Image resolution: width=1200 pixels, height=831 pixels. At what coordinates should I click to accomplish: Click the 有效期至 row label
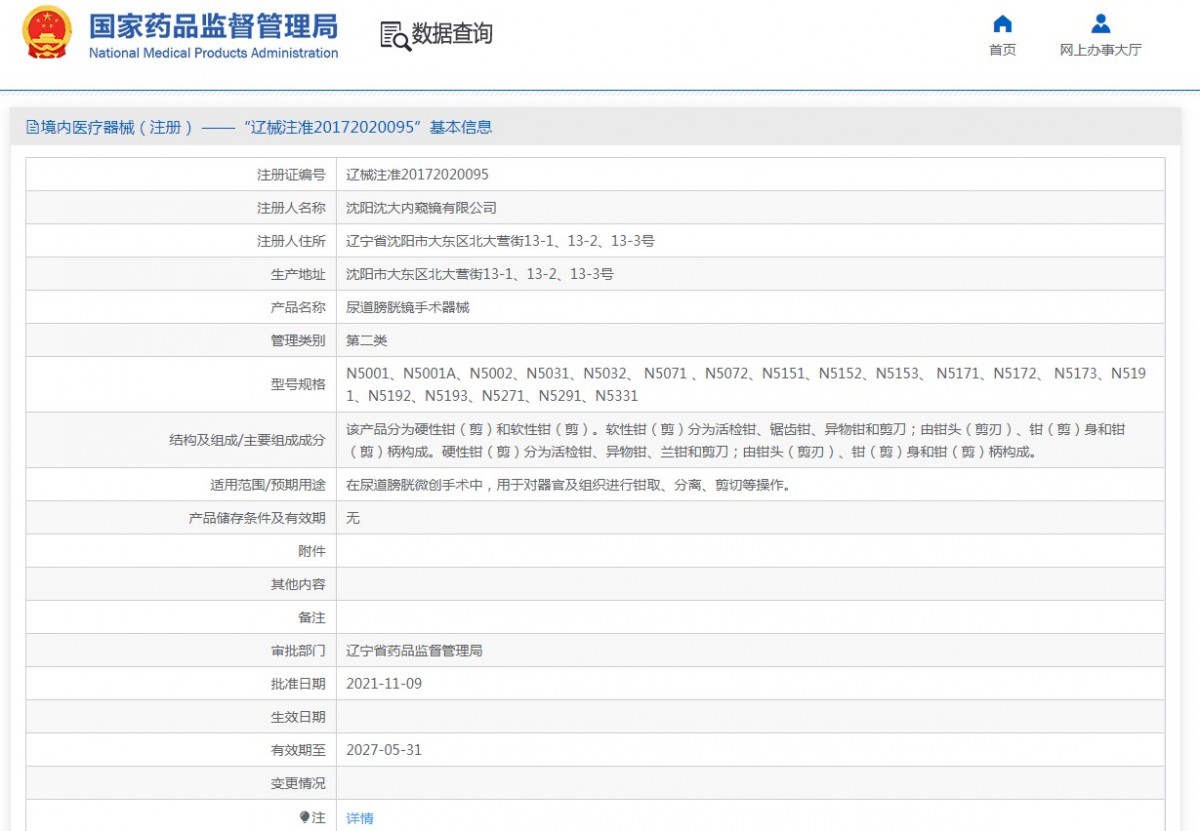[x=298, y=750]
